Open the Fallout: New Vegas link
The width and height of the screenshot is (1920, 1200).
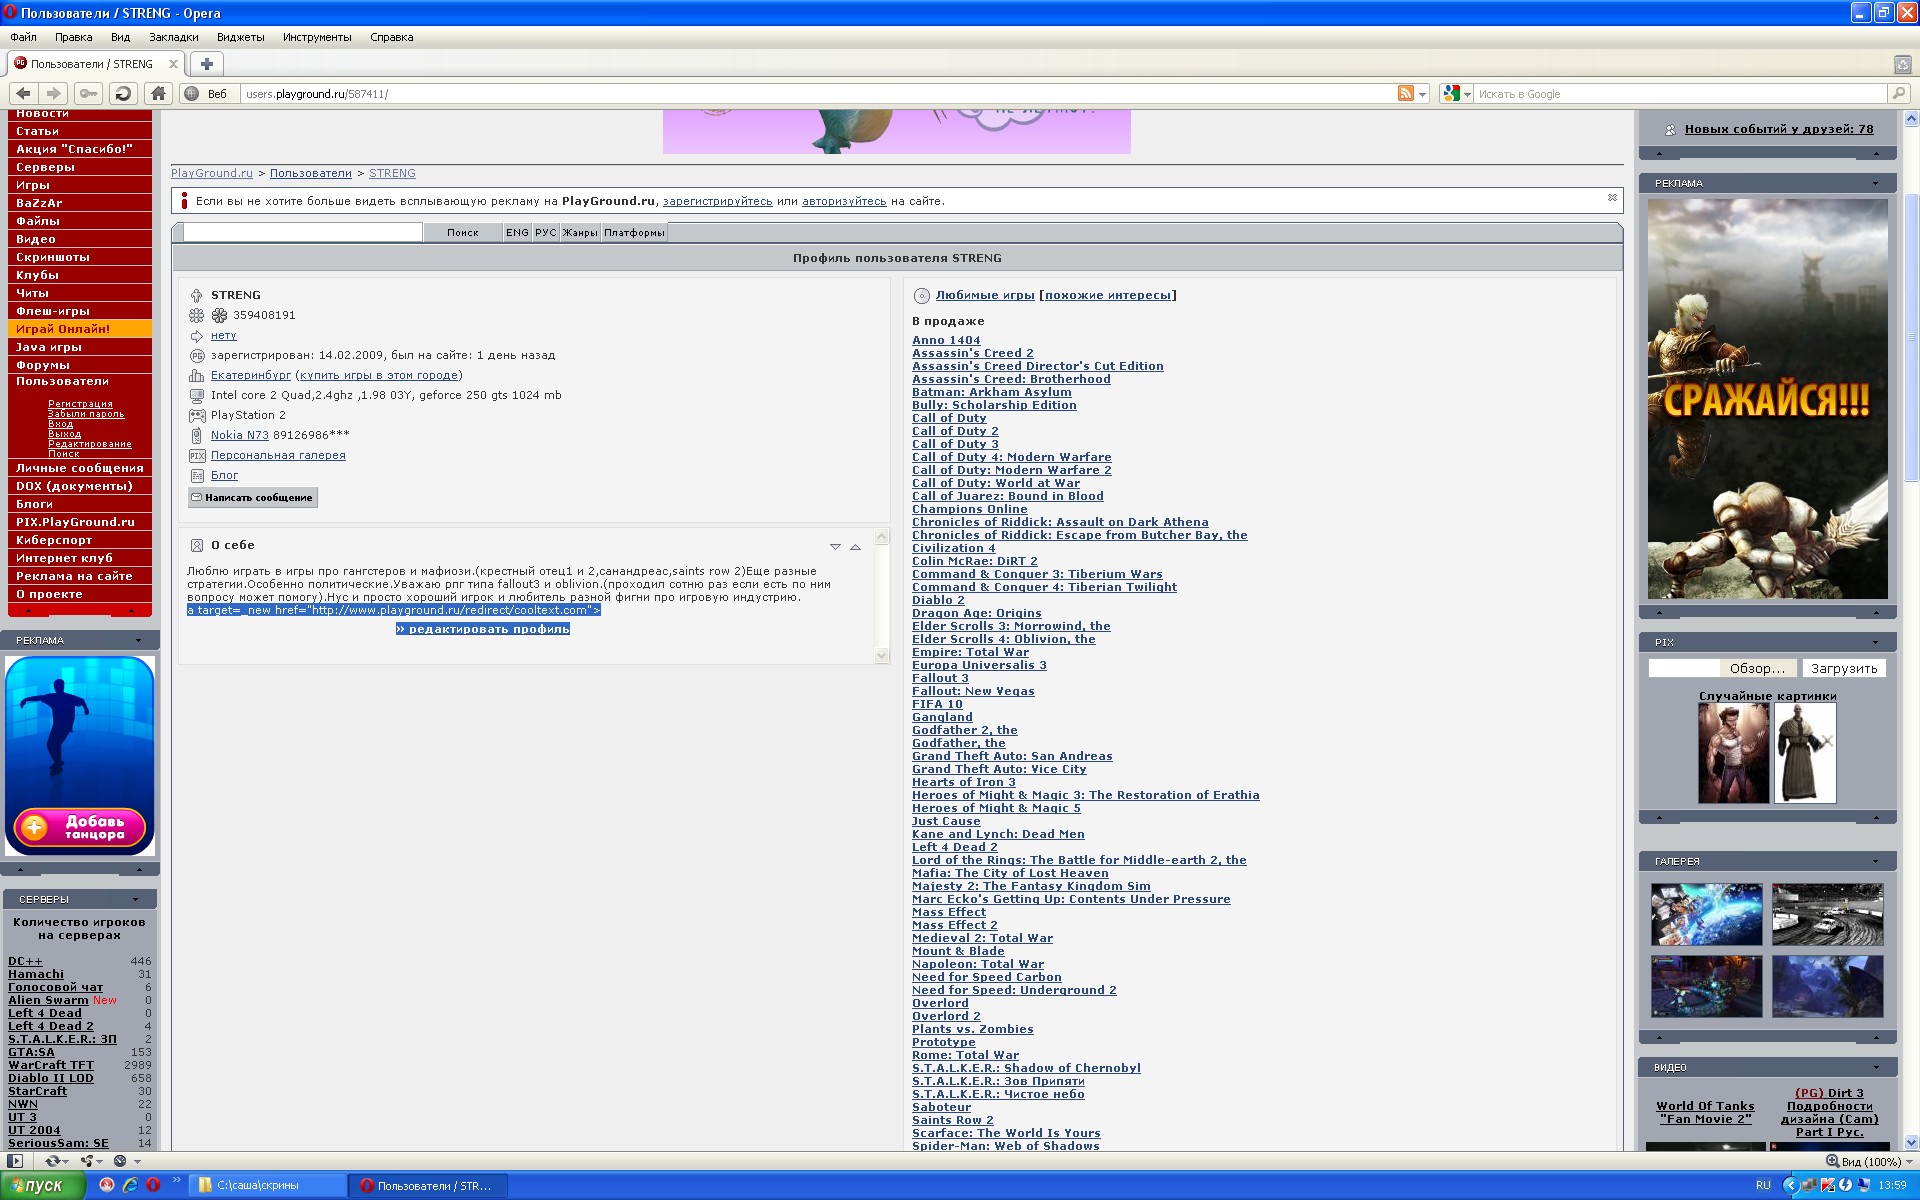tap(972, 691)
